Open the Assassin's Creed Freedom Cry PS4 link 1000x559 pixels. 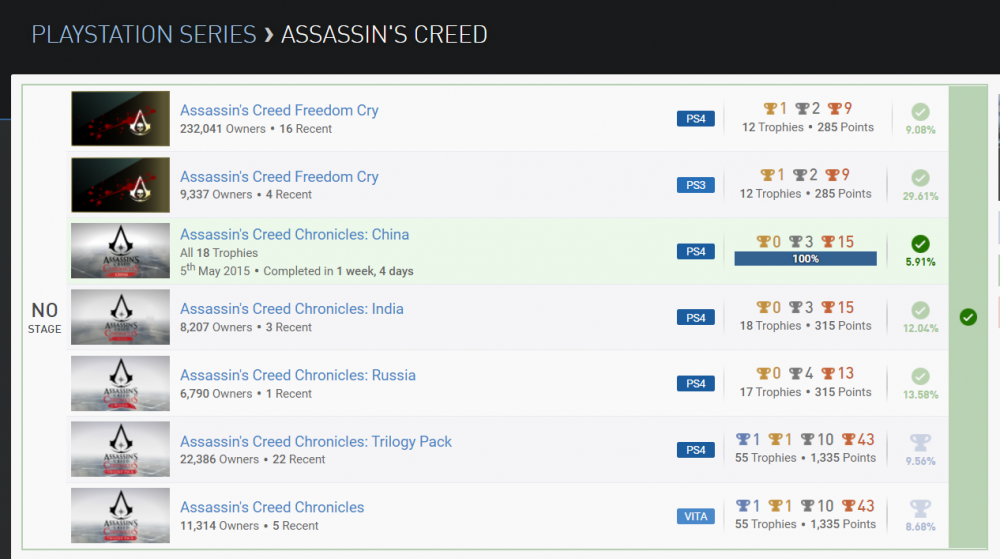pos(279,110)
